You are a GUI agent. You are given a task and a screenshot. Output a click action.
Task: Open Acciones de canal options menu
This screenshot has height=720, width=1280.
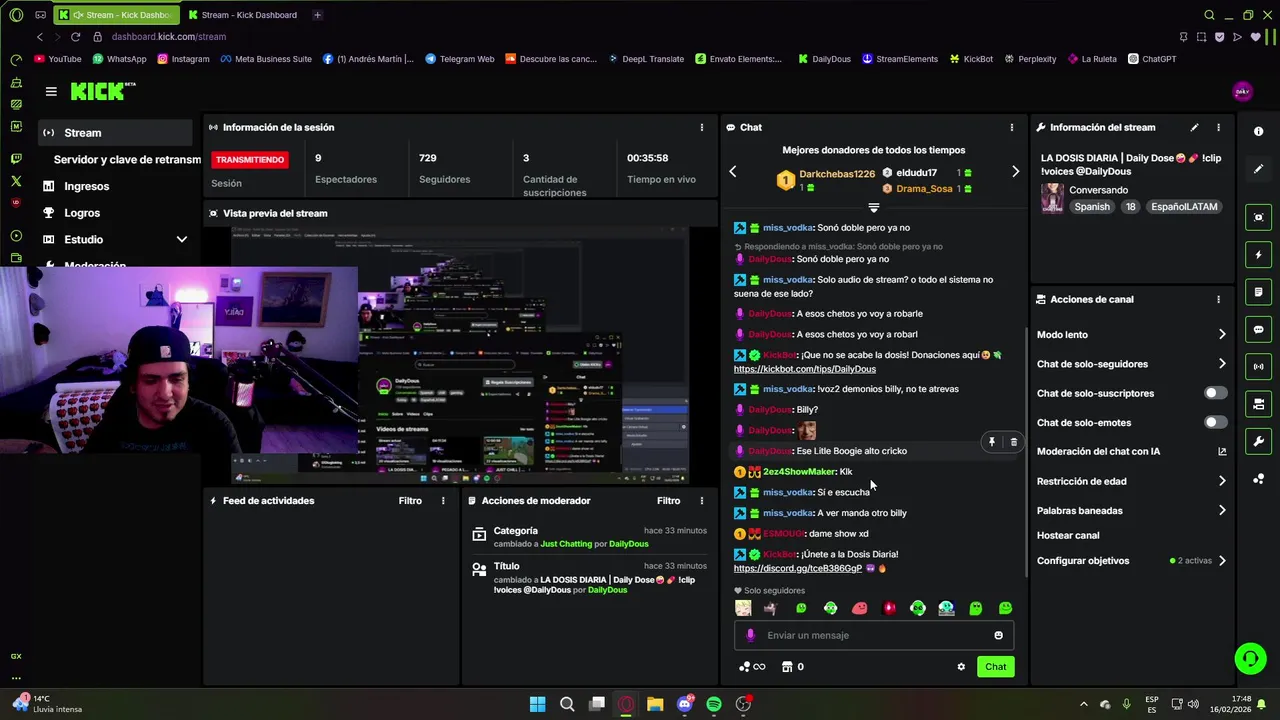[x=1218, y=299]
